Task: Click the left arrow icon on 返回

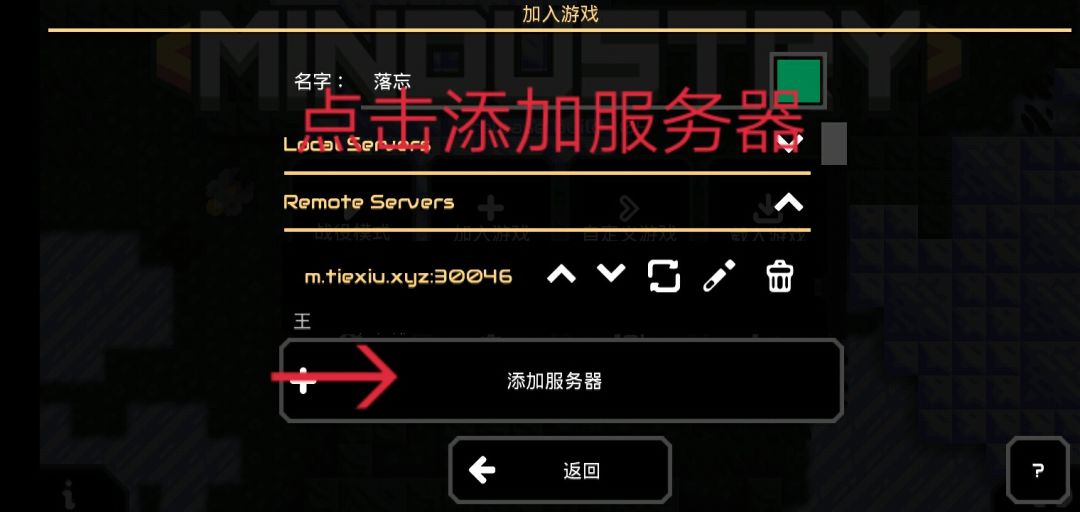Action: tap(482, 471)
